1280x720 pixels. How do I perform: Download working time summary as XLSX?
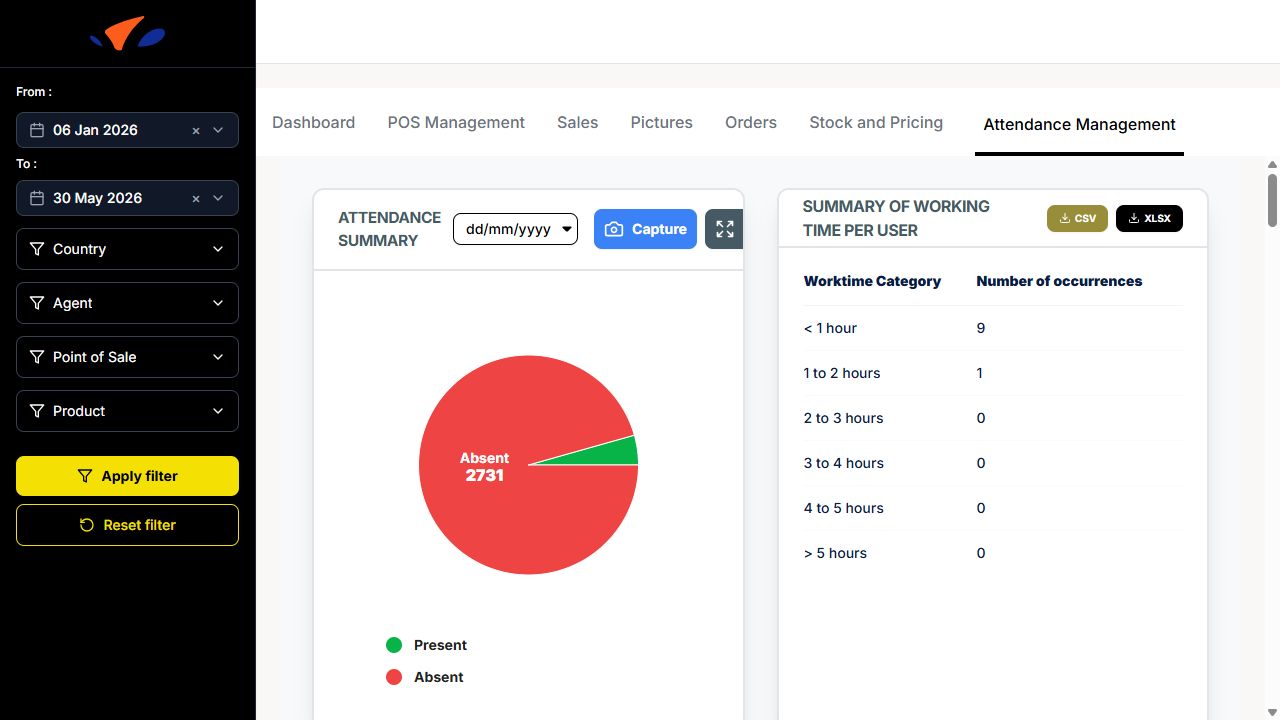click(x=1149, y=218)
